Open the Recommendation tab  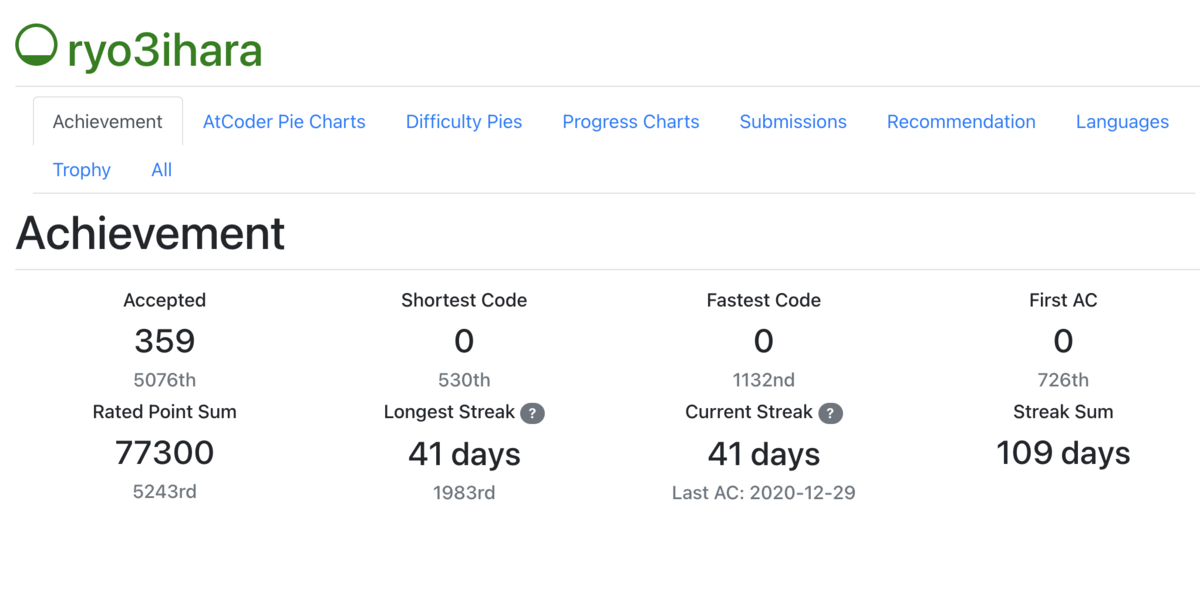(x=961, y=122)
